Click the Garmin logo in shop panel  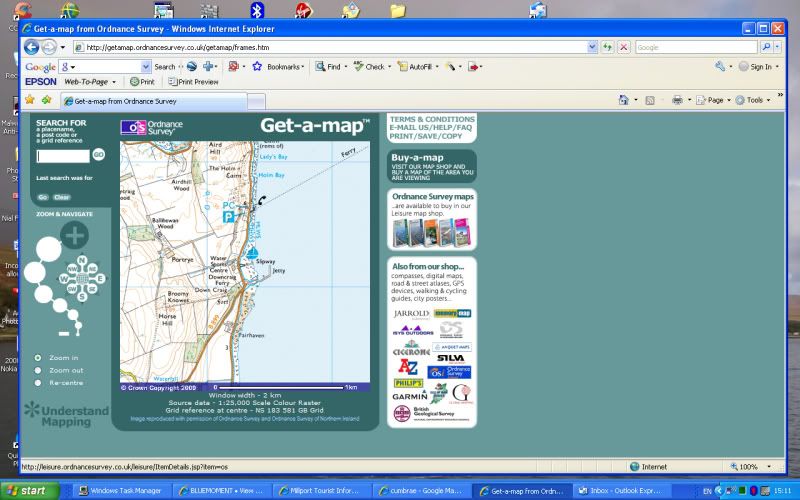(x=410, y=396)
